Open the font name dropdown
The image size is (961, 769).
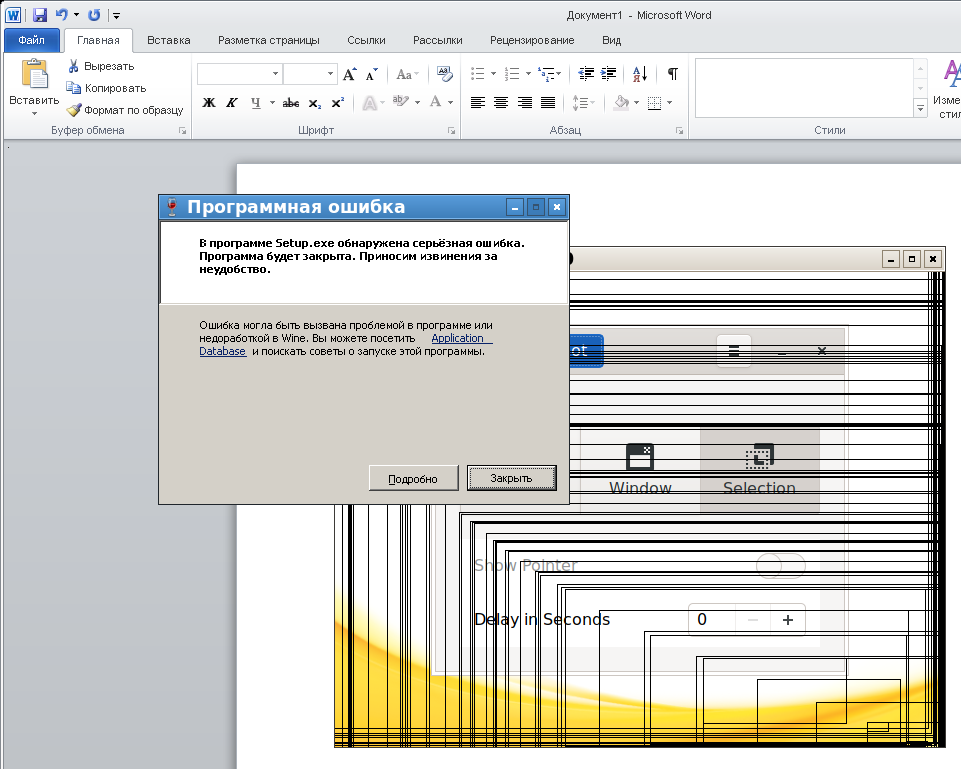tap(275, 74)
